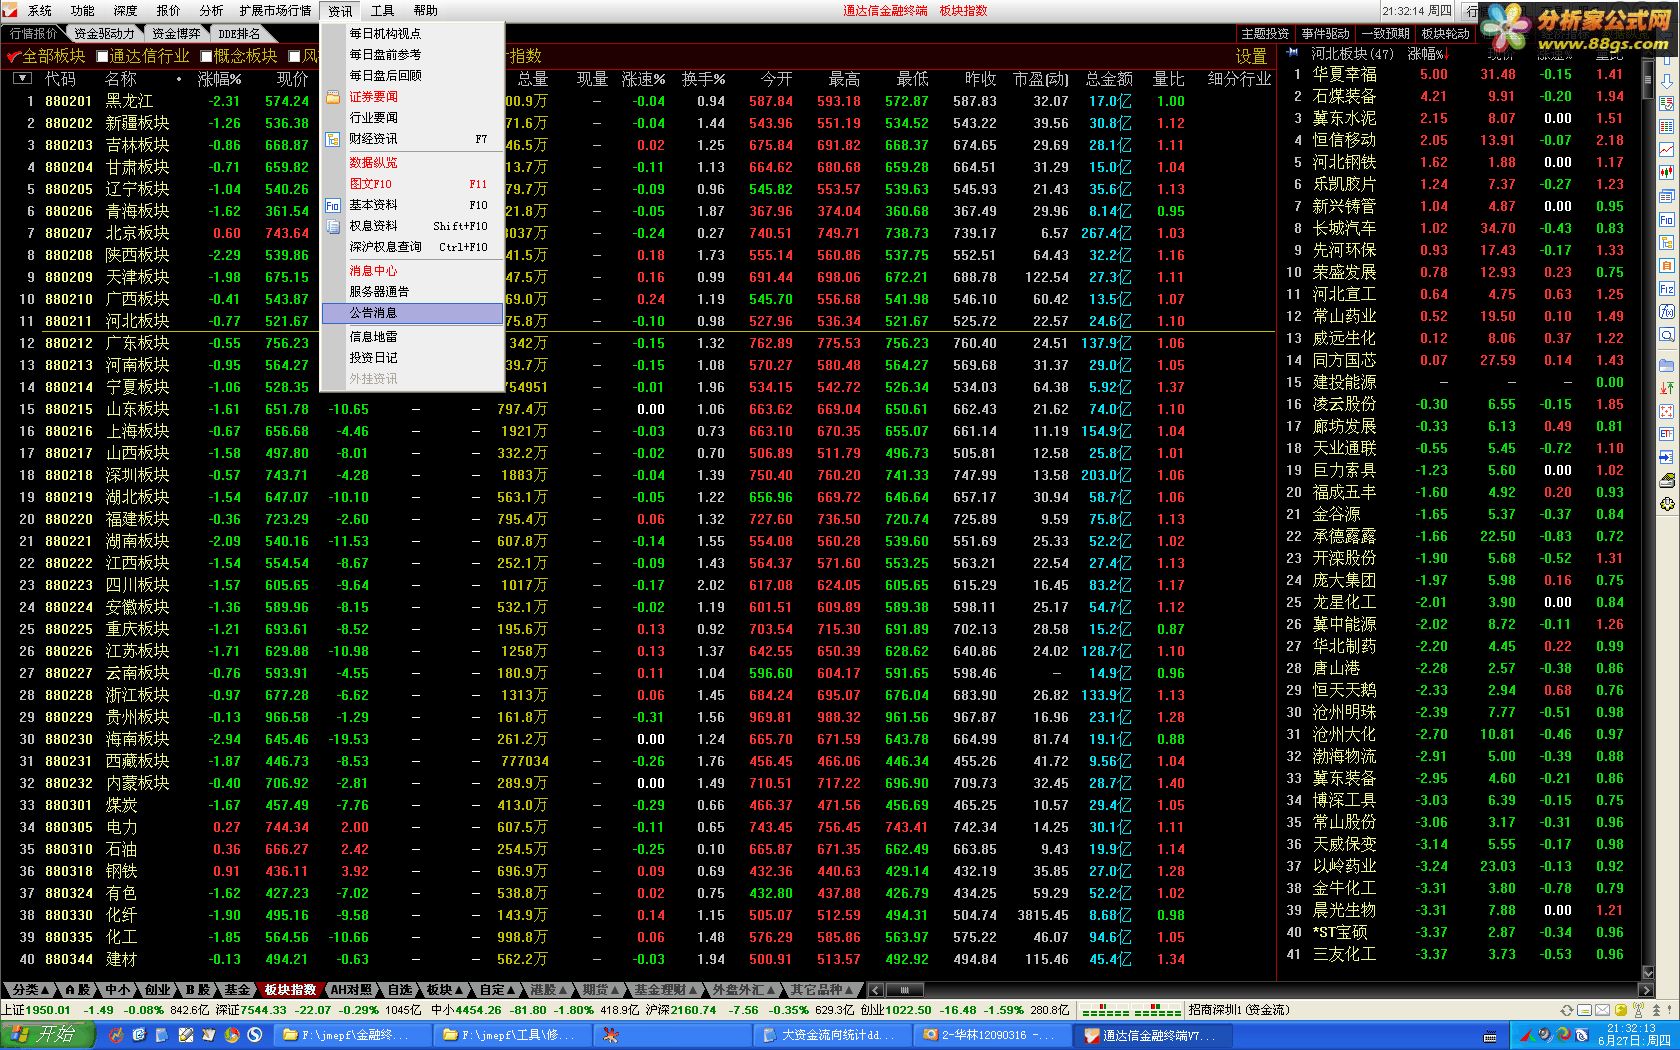Open the column dropdown arrow beside 代码
1680x1050 pixels.
click(22, 78)
